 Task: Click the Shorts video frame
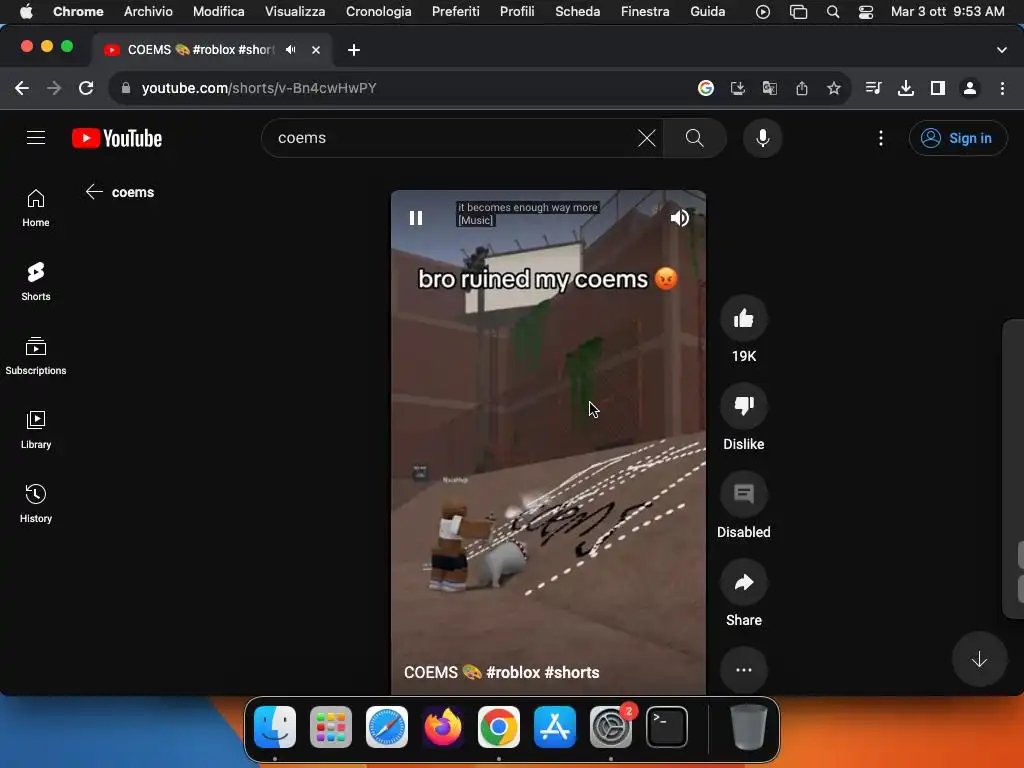548,442
